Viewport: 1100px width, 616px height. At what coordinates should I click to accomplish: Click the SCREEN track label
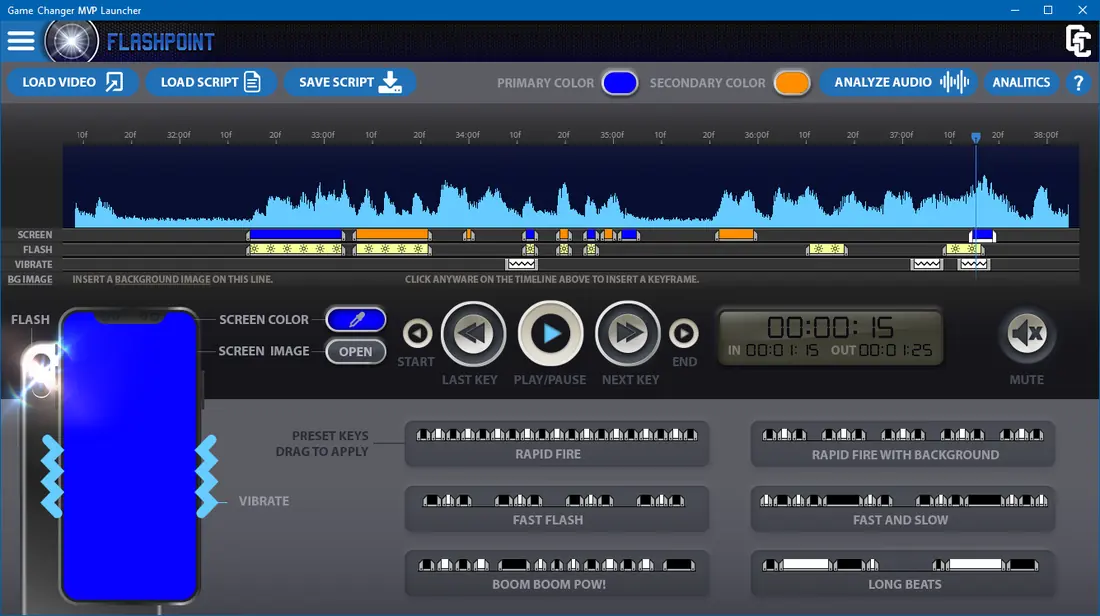point(34,235)
